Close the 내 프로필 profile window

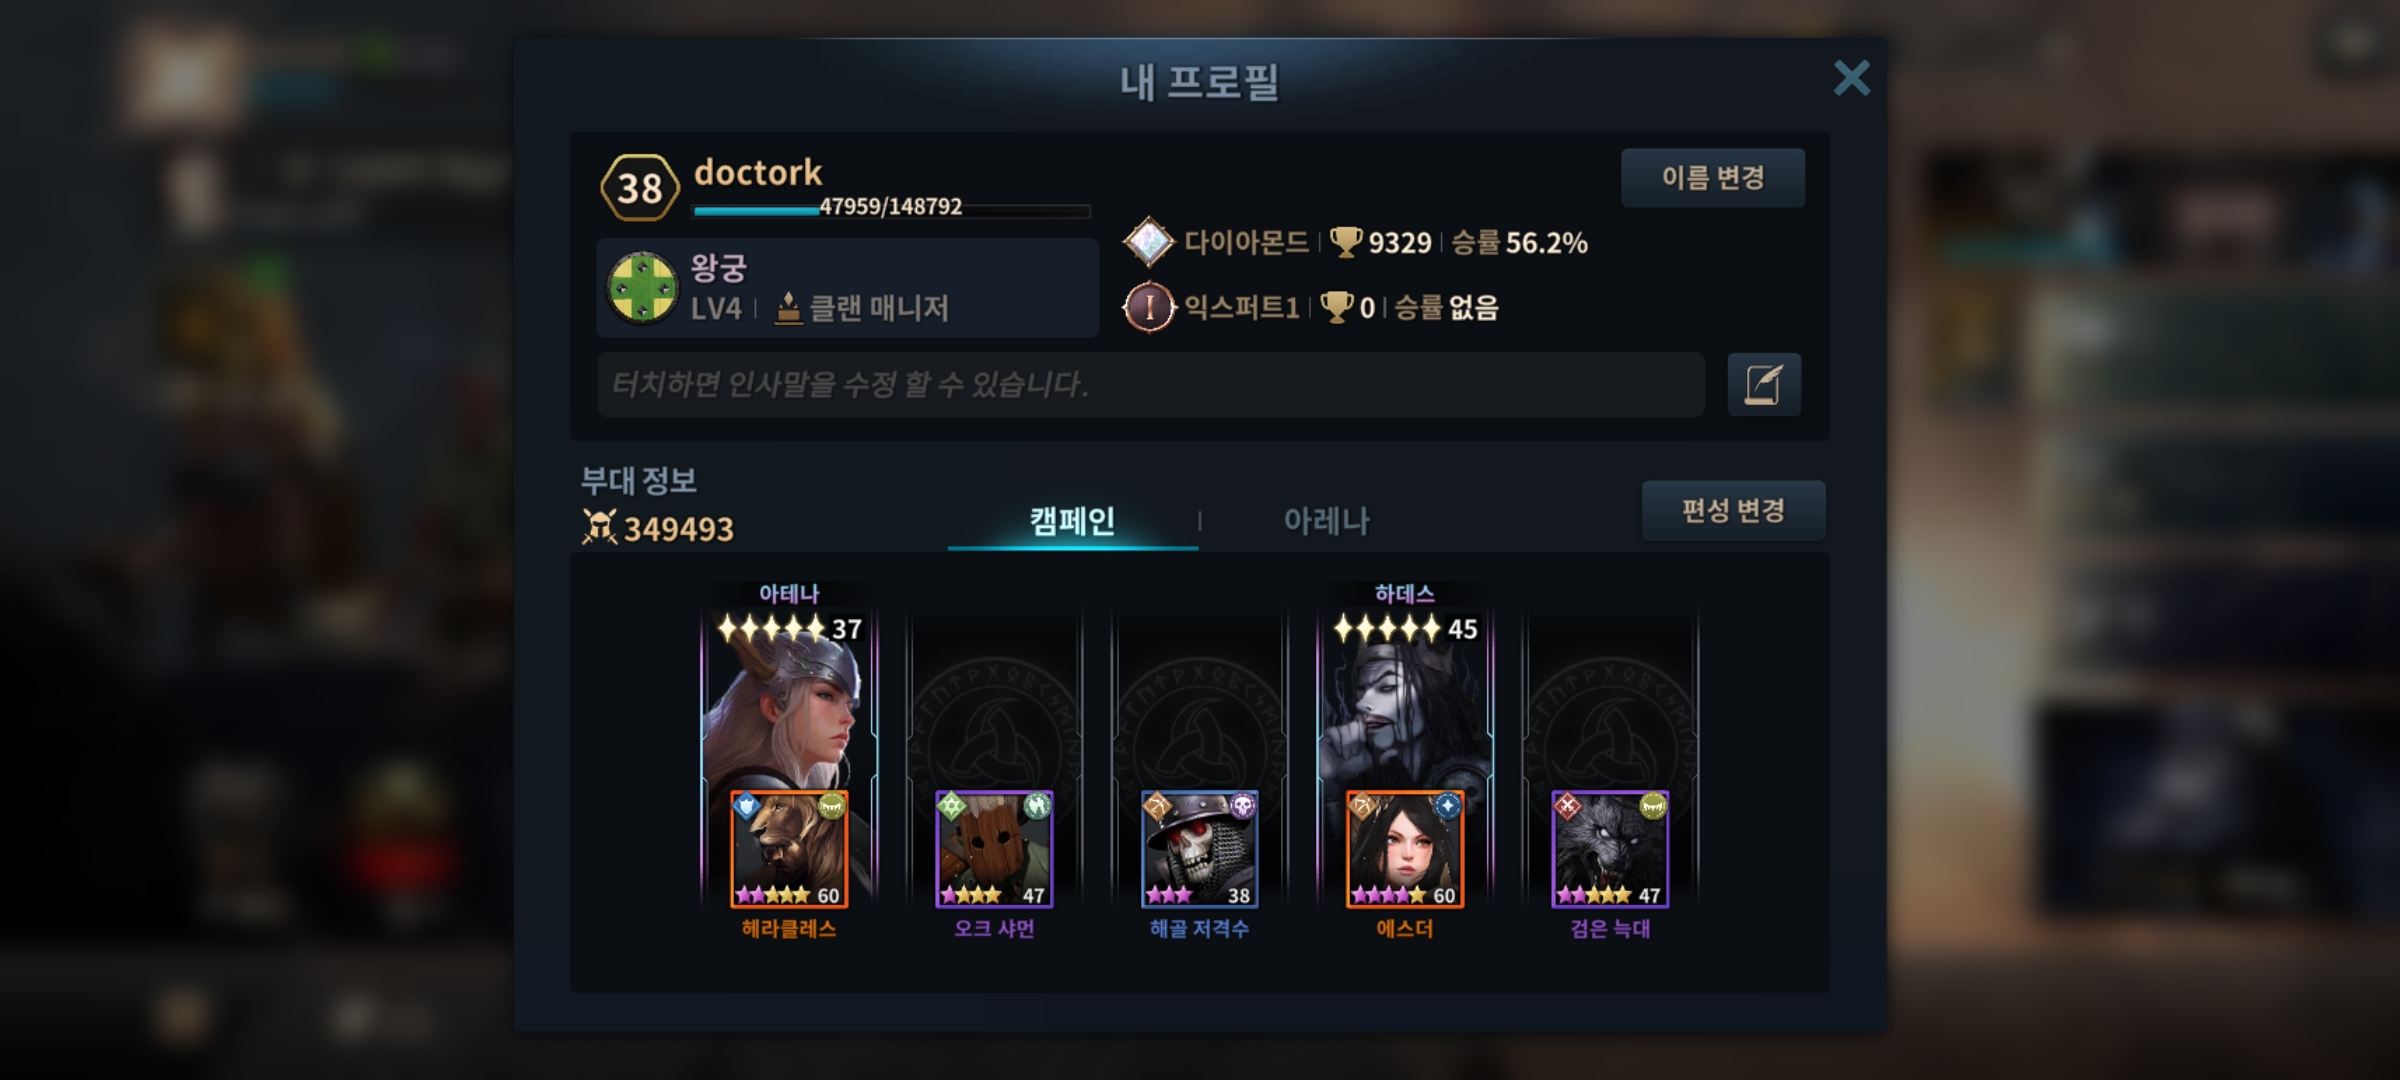(1851, 78)
